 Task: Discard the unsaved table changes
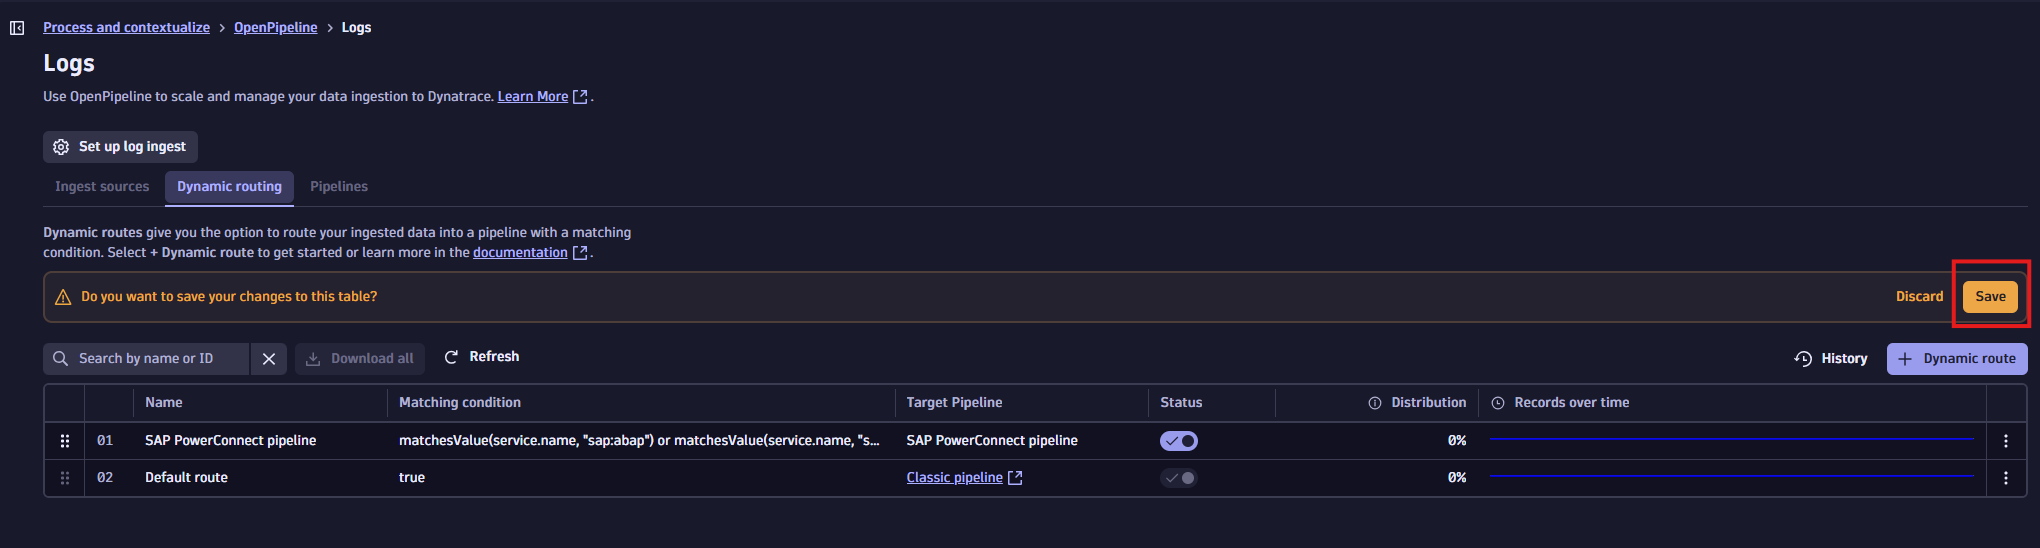[x=1919, y=297]
